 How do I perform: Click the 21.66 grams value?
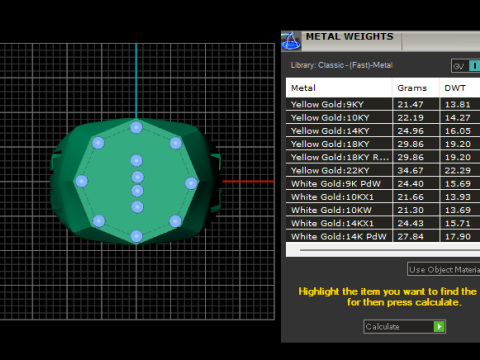click(410, 197)
